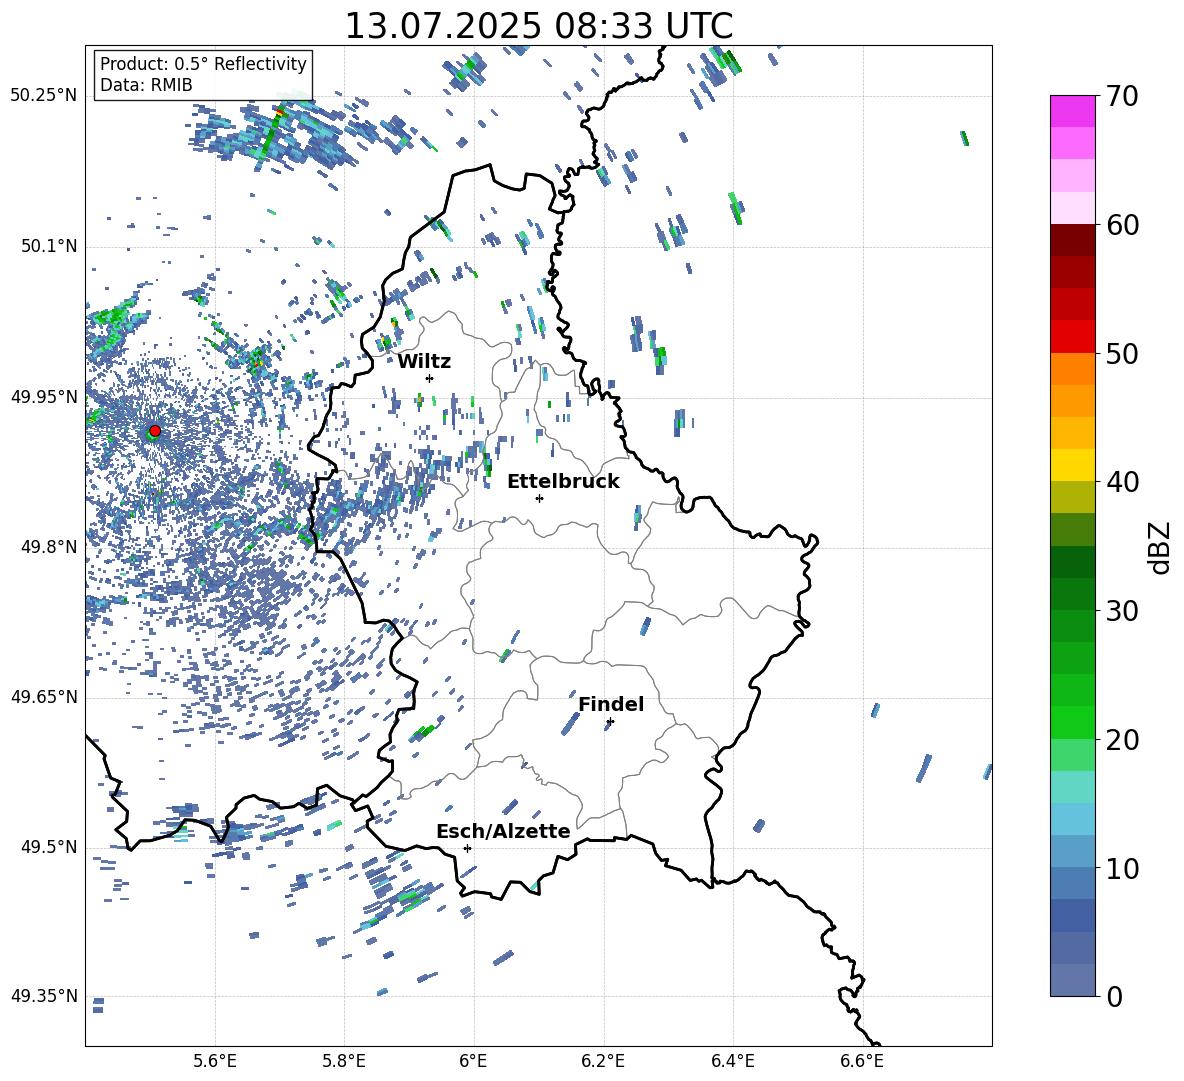The height and width of the screenshot is (1081, 1184).
Task: Click the 6.2°E longitude label
Action: pyautogui.click(x=603, y=1061)
